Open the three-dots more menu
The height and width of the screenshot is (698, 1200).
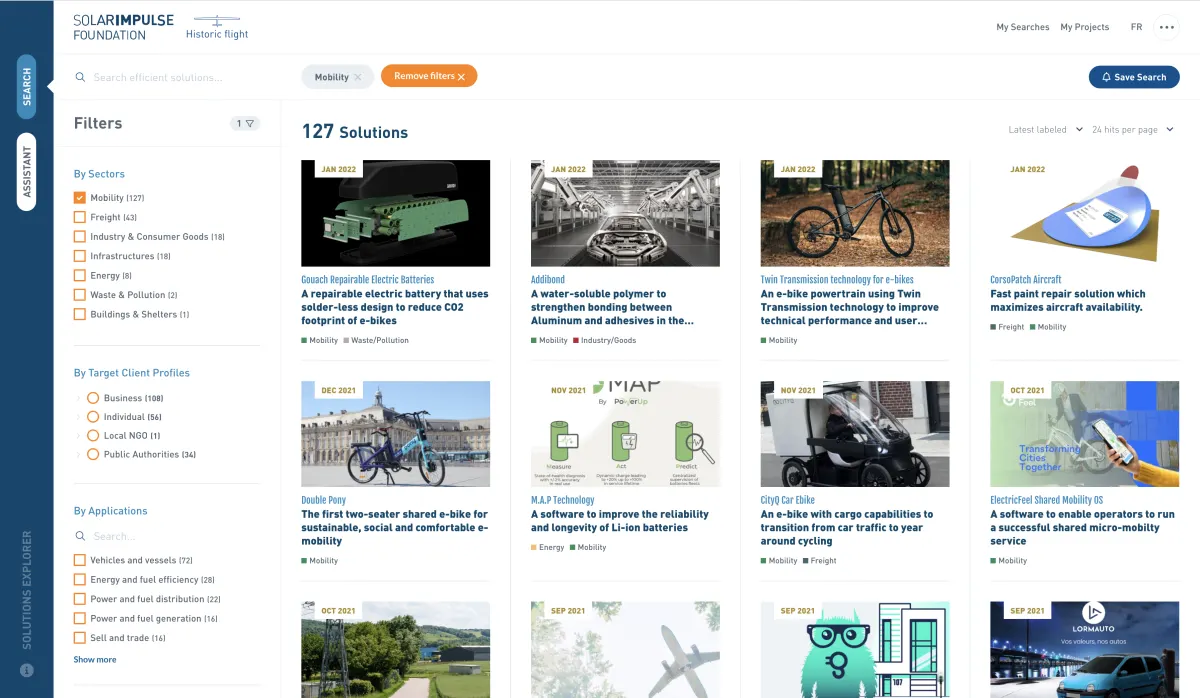point(1166,27)
